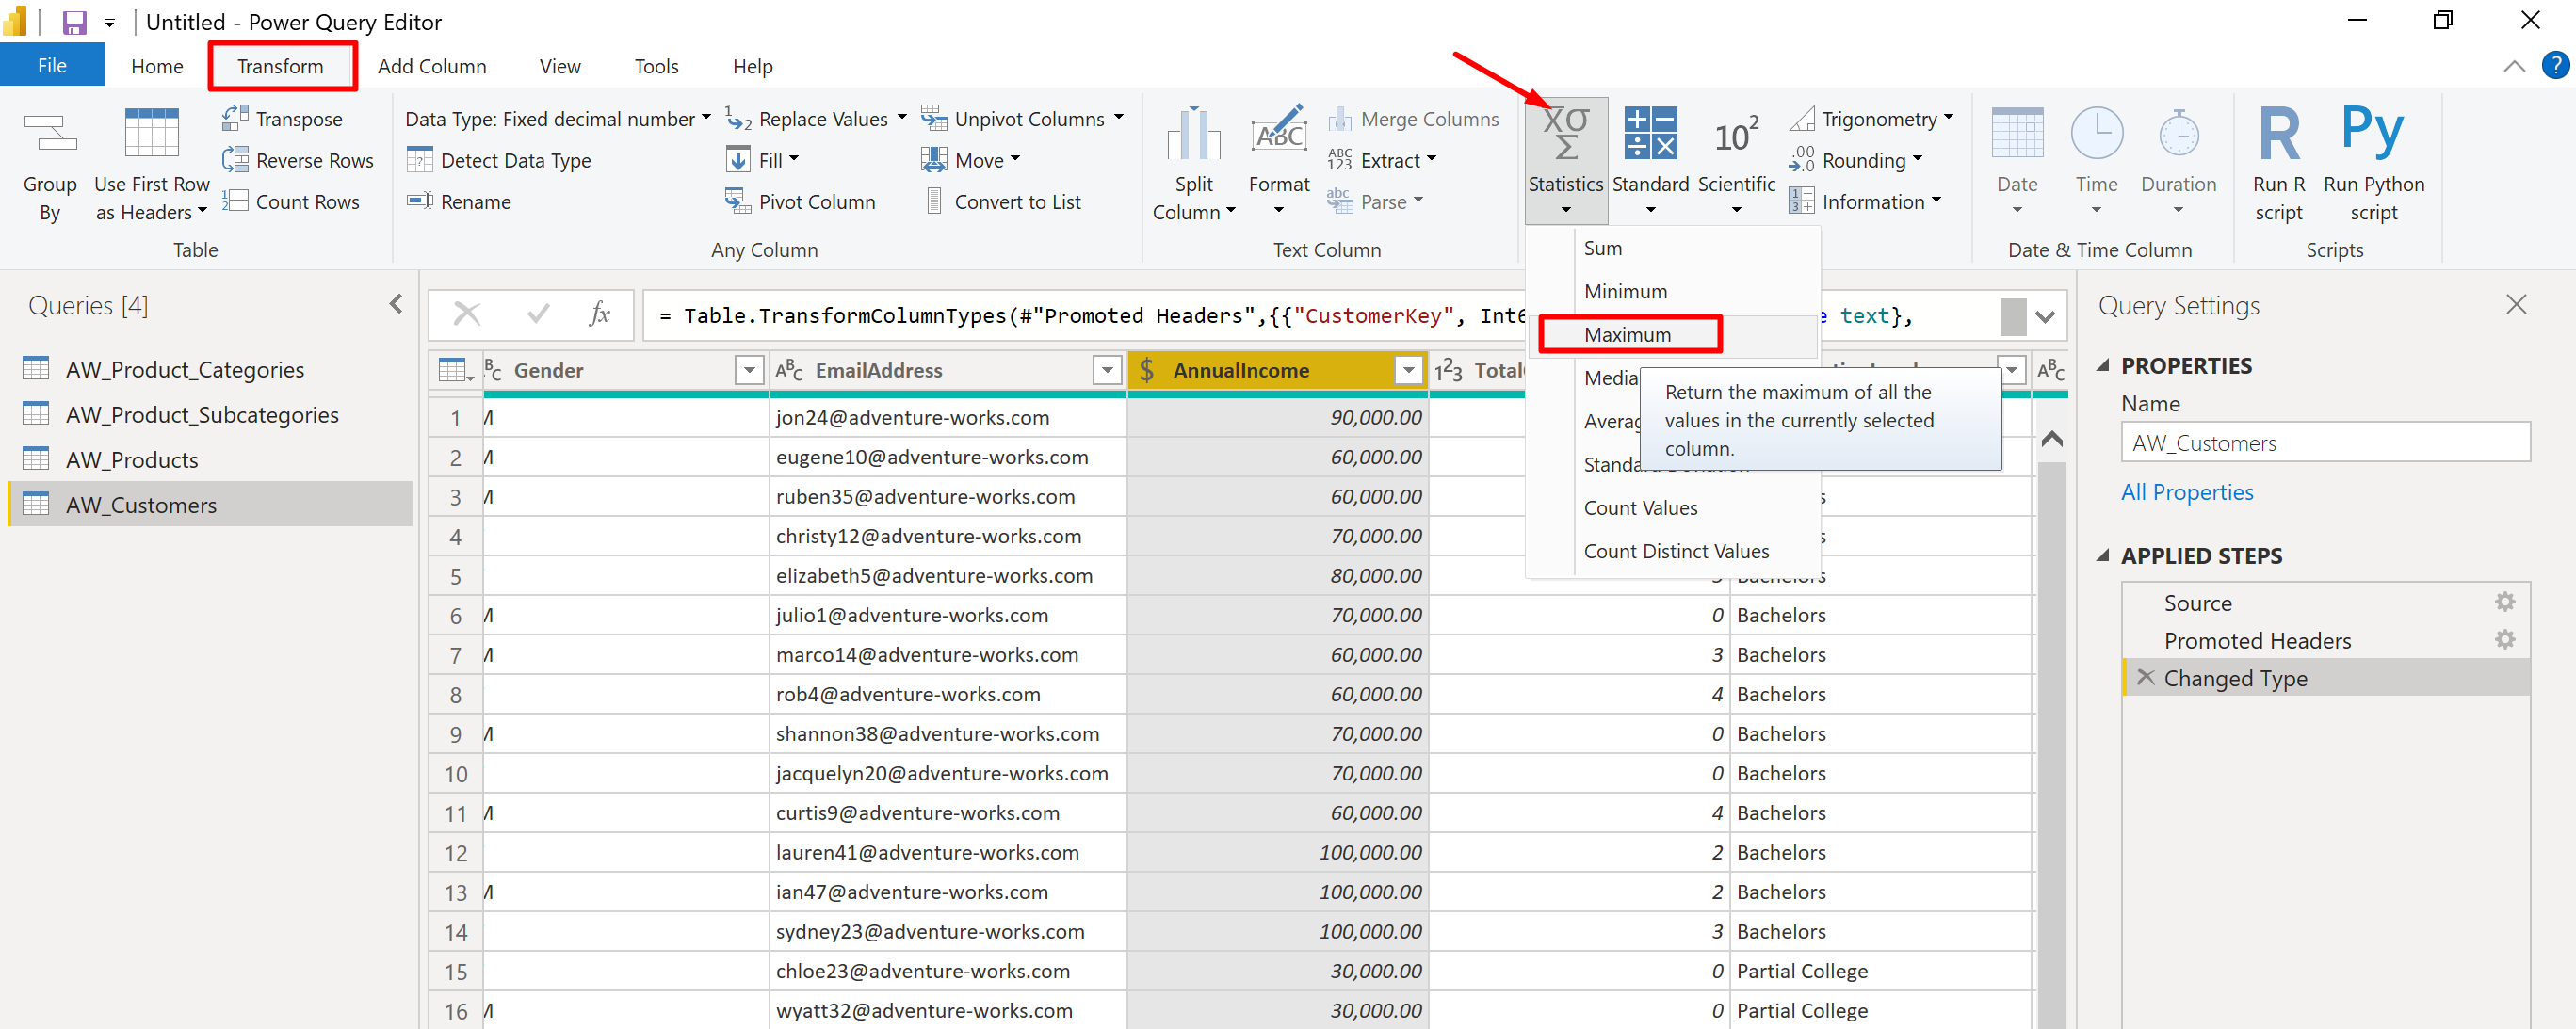Switch to the Home tab
This screenshot has height=1029, width=2576.
[157, 66]
